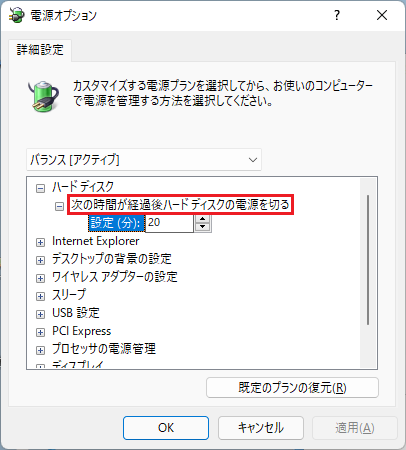Viewport: 406px width, 450px height.
Task: Click the 既定のプランの復元 button
Action: [292, 388]
